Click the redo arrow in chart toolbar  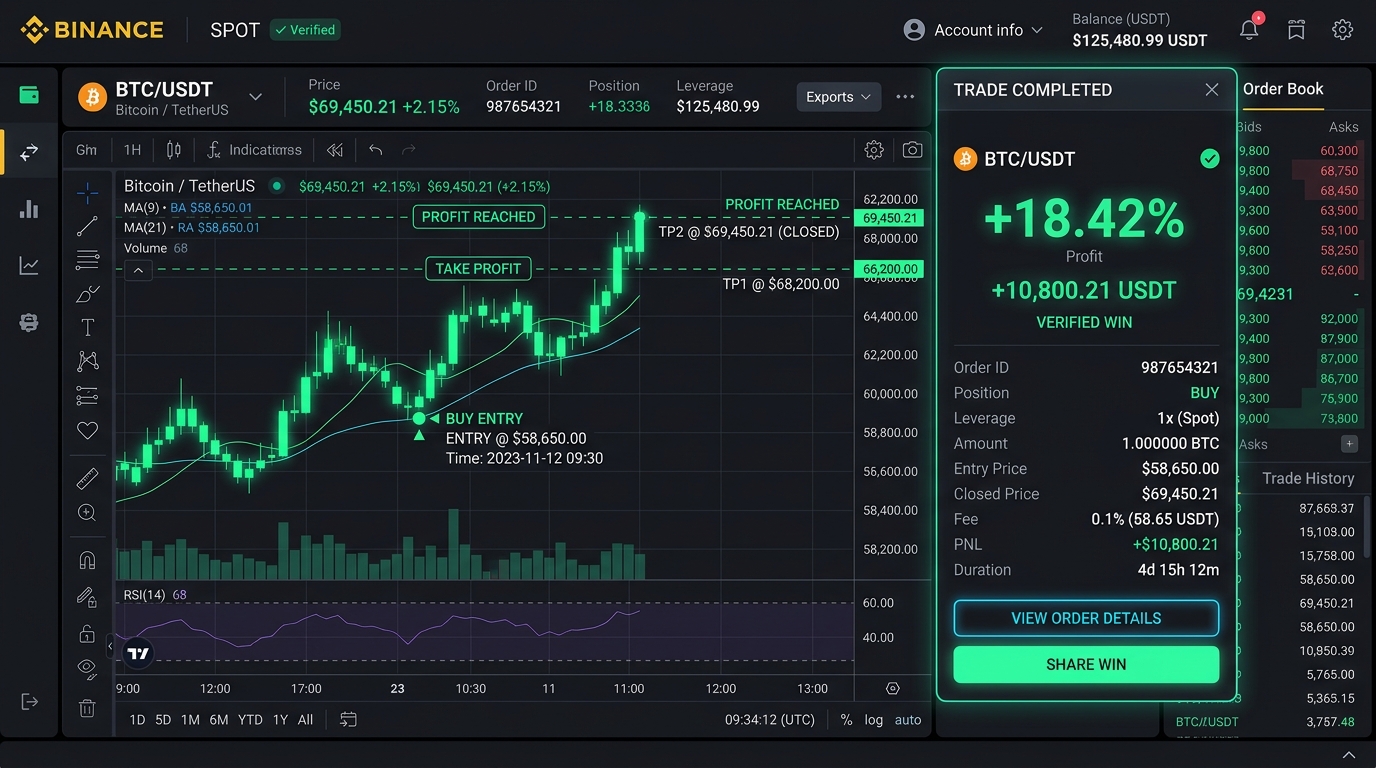click(408, 150)
